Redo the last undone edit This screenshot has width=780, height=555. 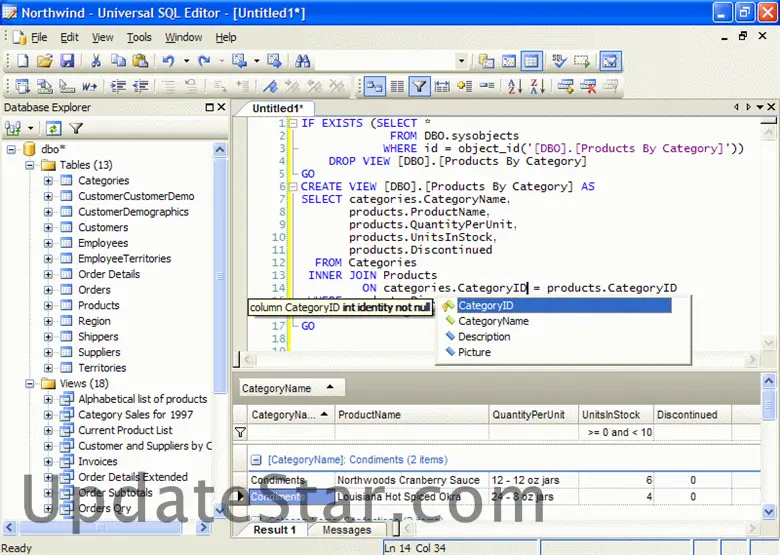tap(204, 61)
